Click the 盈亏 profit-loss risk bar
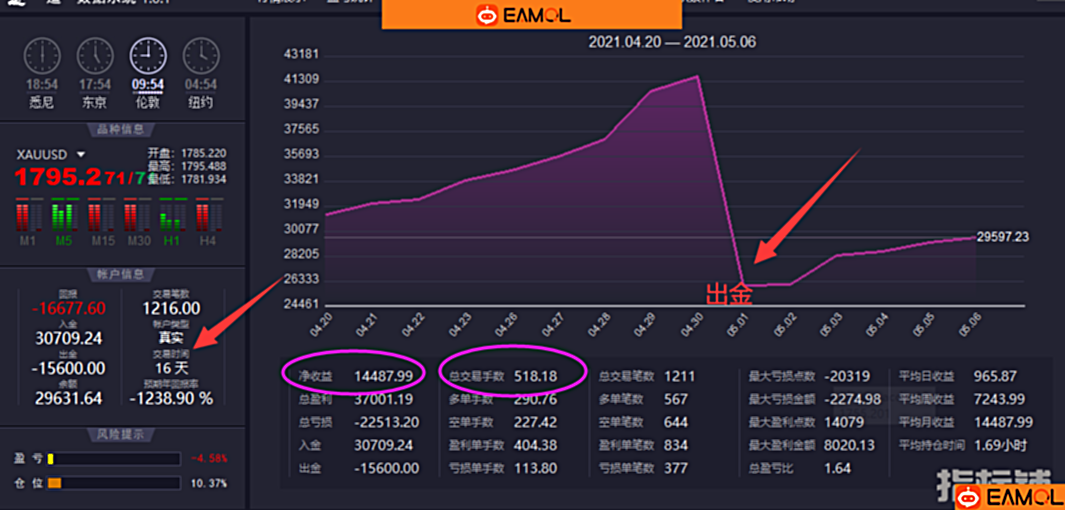The image size is (1065, 510). pyautogui.click(x=113, y=459)
